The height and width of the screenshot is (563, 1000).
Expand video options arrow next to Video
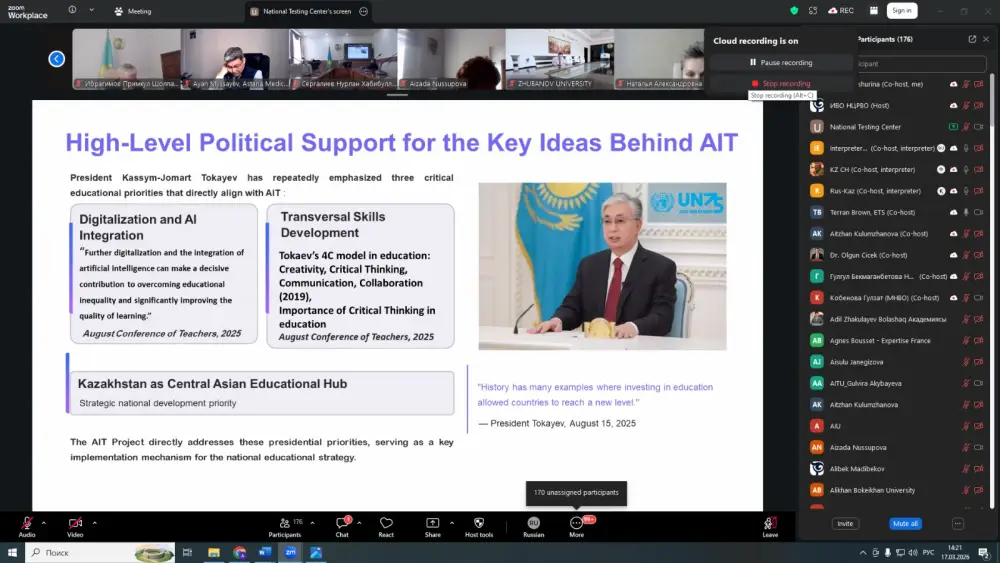pyautogui.click(x=95, y=522)
